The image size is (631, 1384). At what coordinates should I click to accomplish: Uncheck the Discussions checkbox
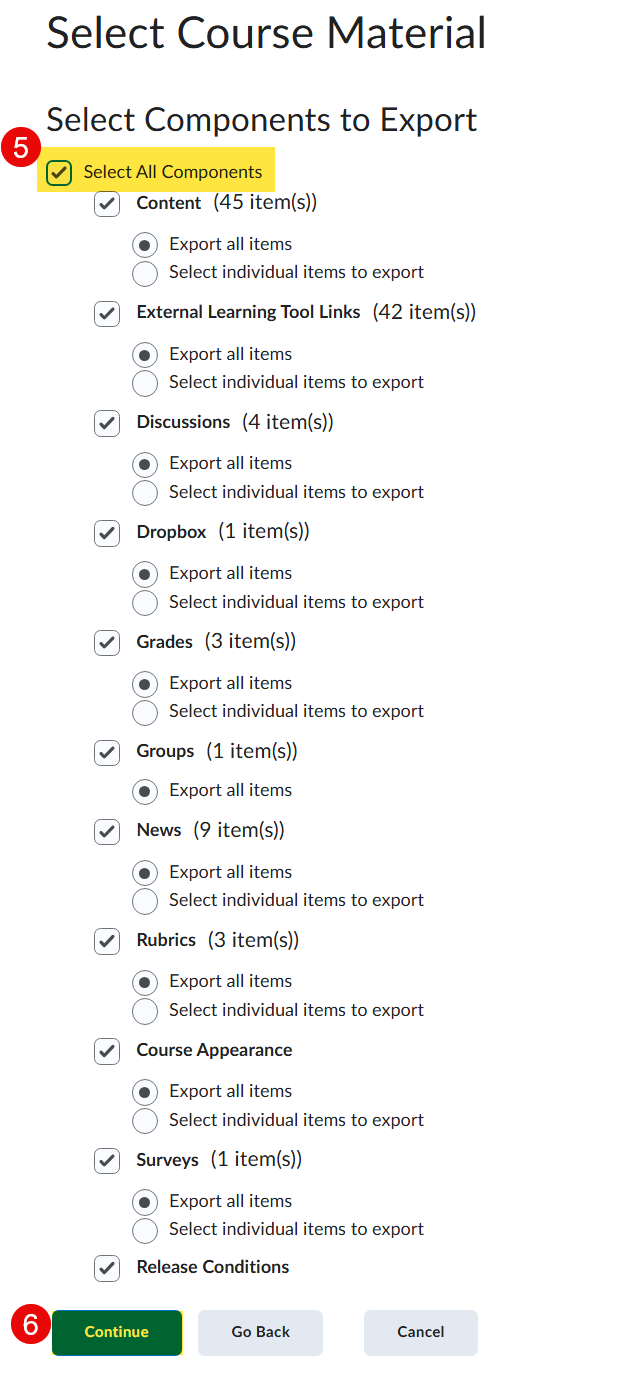107,423
